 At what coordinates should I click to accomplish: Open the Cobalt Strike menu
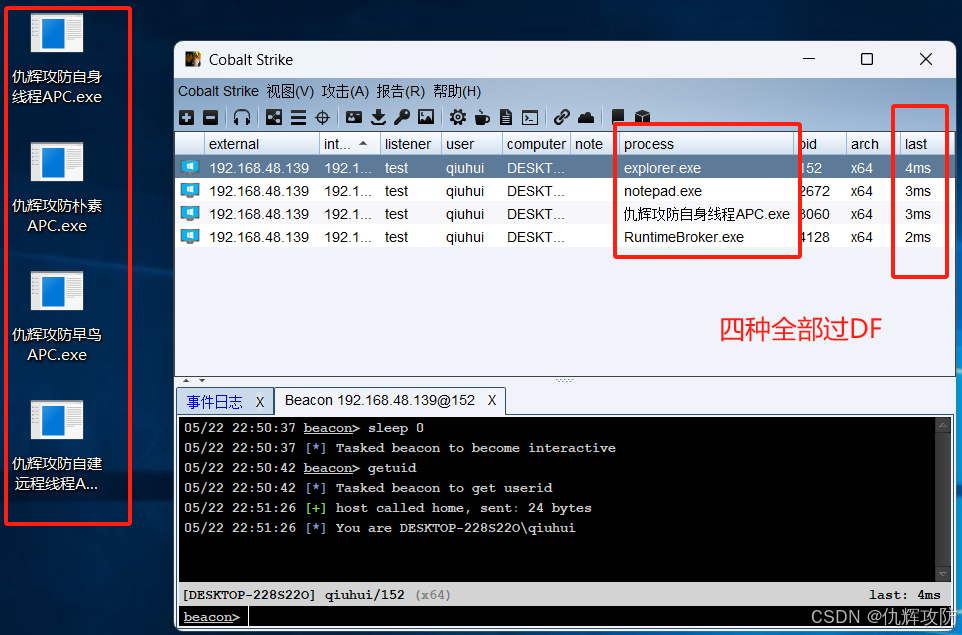coord(218,91)
